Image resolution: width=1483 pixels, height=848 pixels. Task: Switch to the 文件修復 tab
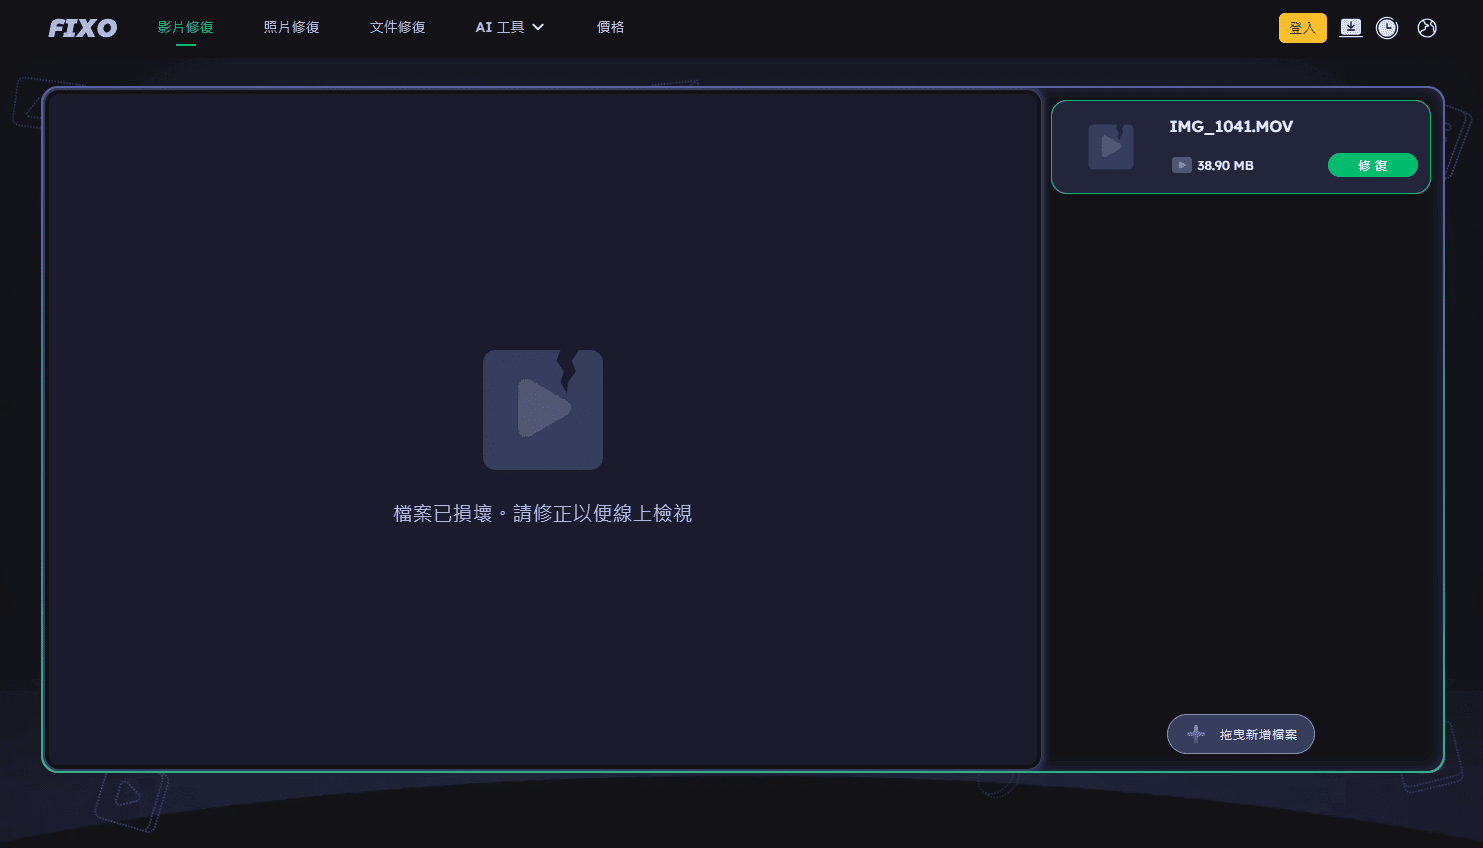tap(398, 27)
